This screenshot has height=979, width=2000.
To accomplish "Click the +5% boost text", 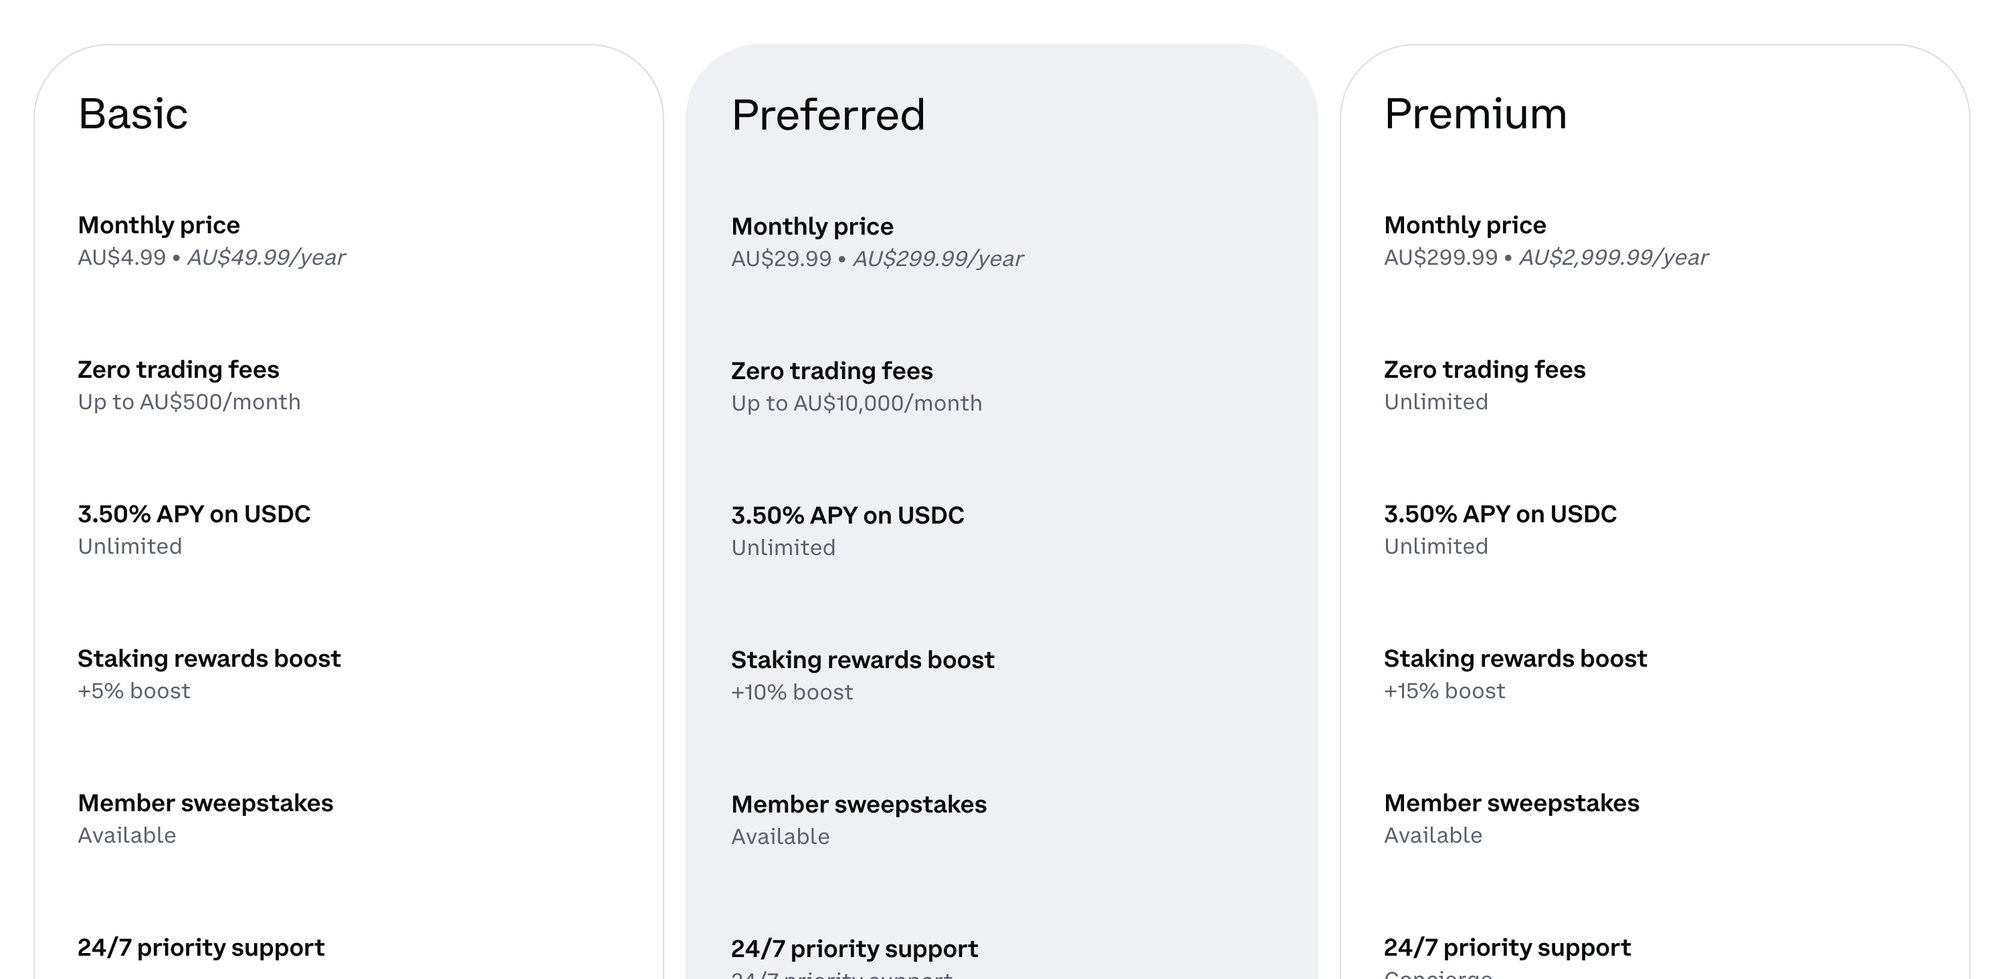I will pyautogui.click(x=134, y=691).
